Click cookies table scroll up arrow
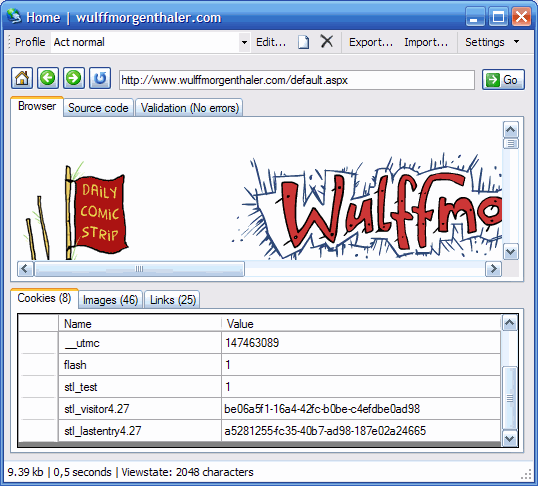The width and height of the screenshot is (538, 486). tap(510, 322)
